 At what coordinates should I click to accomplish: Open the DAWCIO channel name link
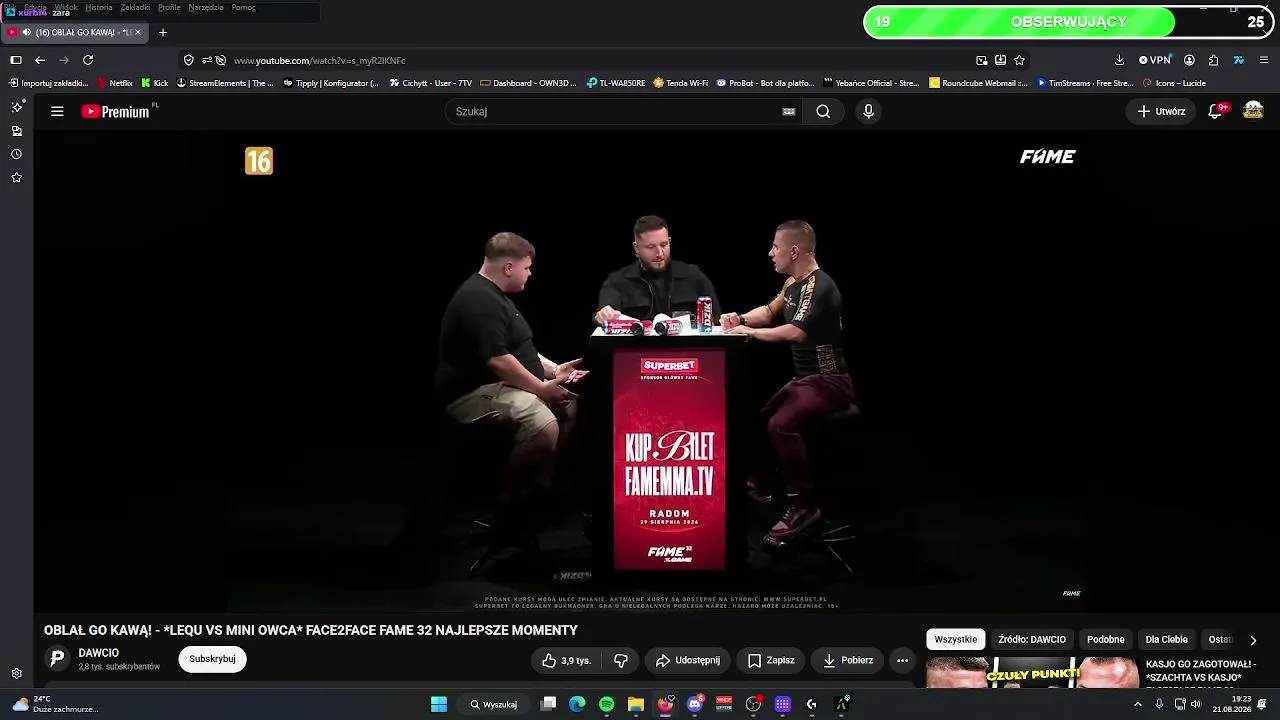(x=99, y=653)
